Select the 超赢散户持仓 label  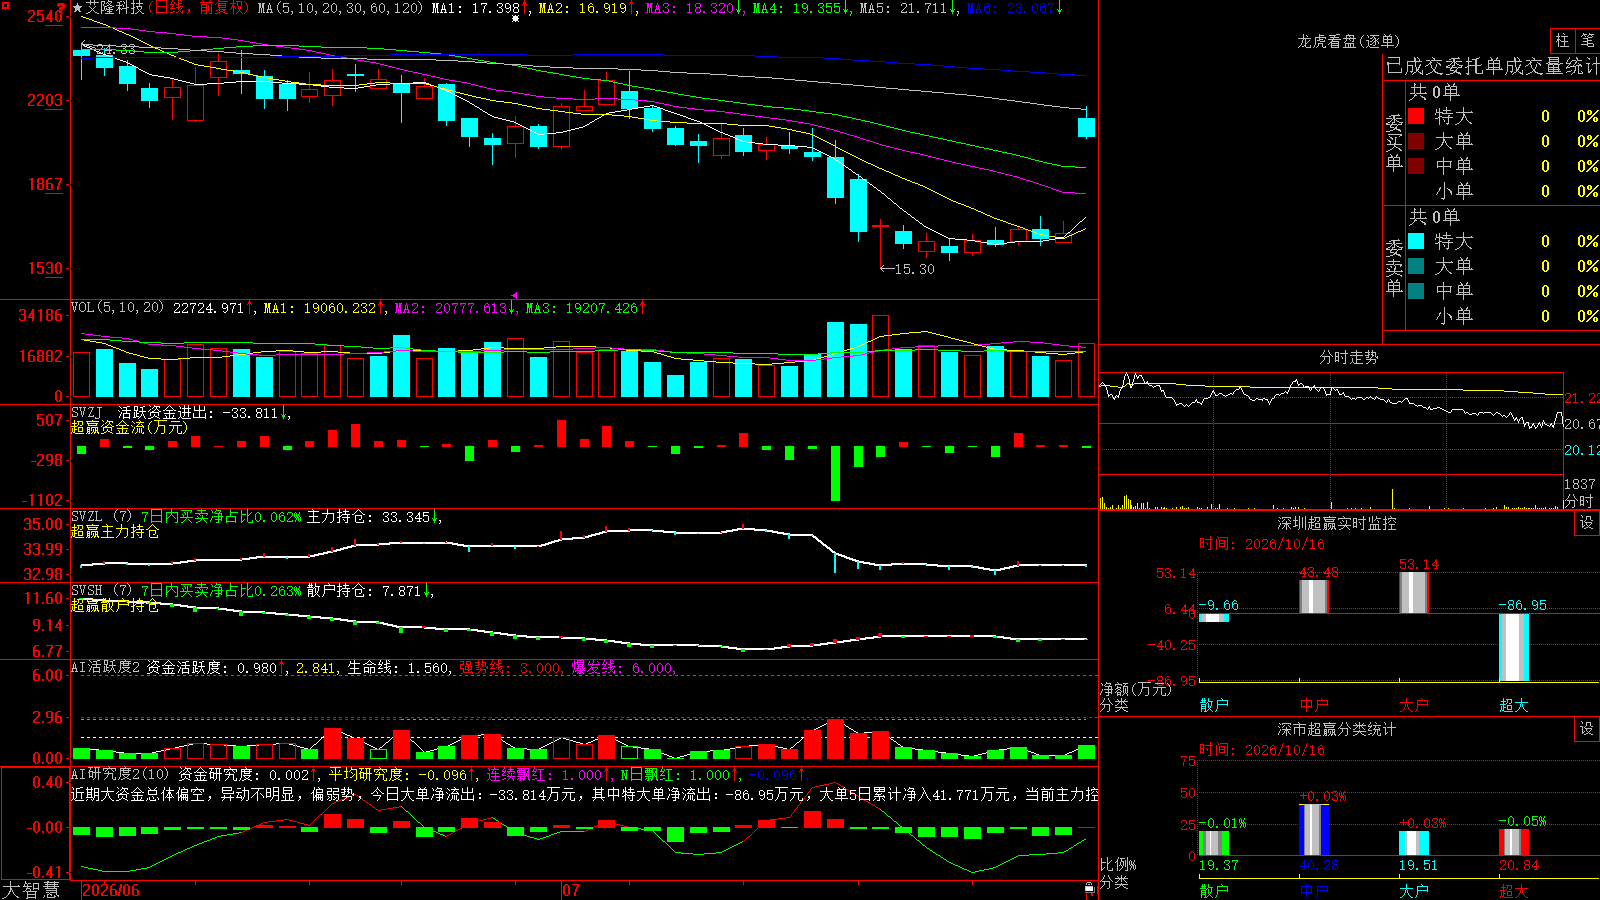[x=115, y=605]
